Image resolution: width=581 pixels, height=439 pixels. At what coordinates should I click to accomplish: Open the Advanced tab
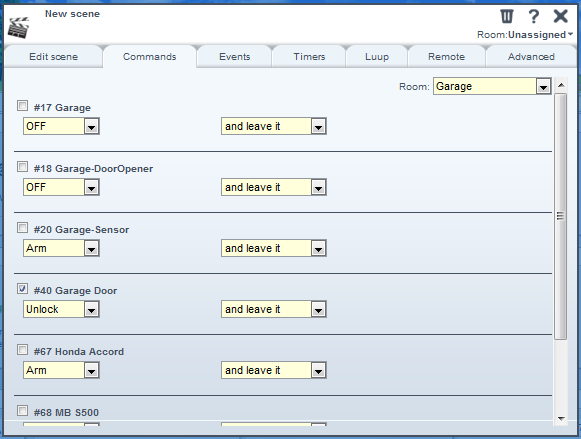coord(531,57)
